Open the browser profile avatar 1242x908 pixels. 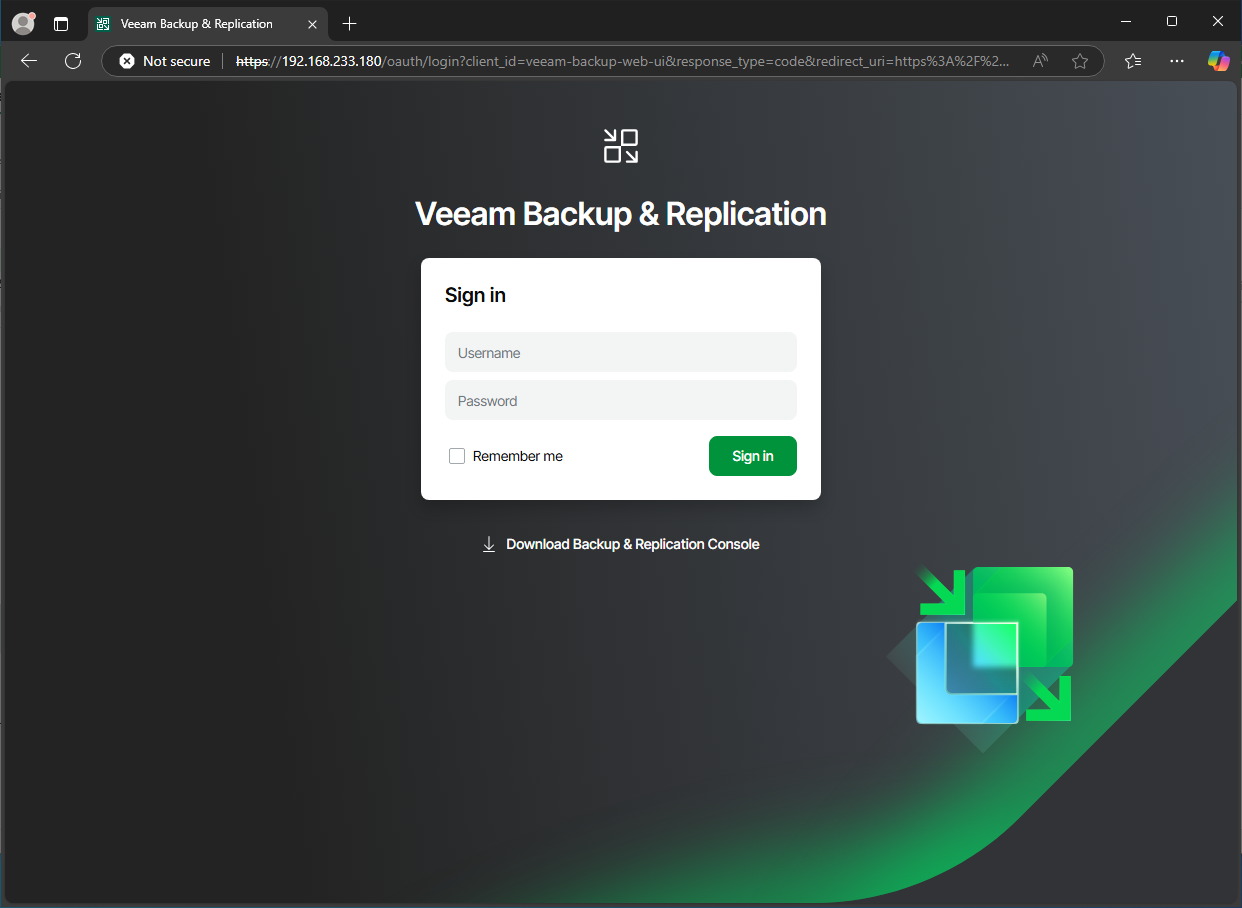pyautogui.click(x=22, y=23)
